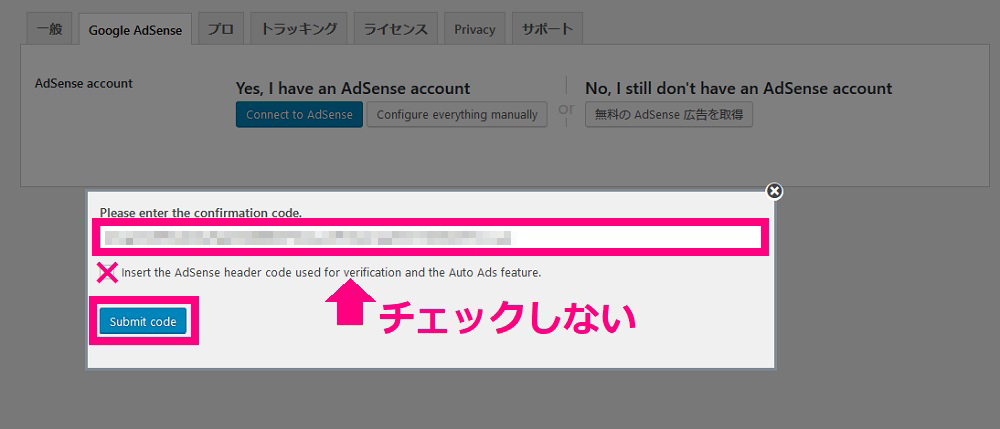Click the 'AdSense account' label

pos(84,84)
